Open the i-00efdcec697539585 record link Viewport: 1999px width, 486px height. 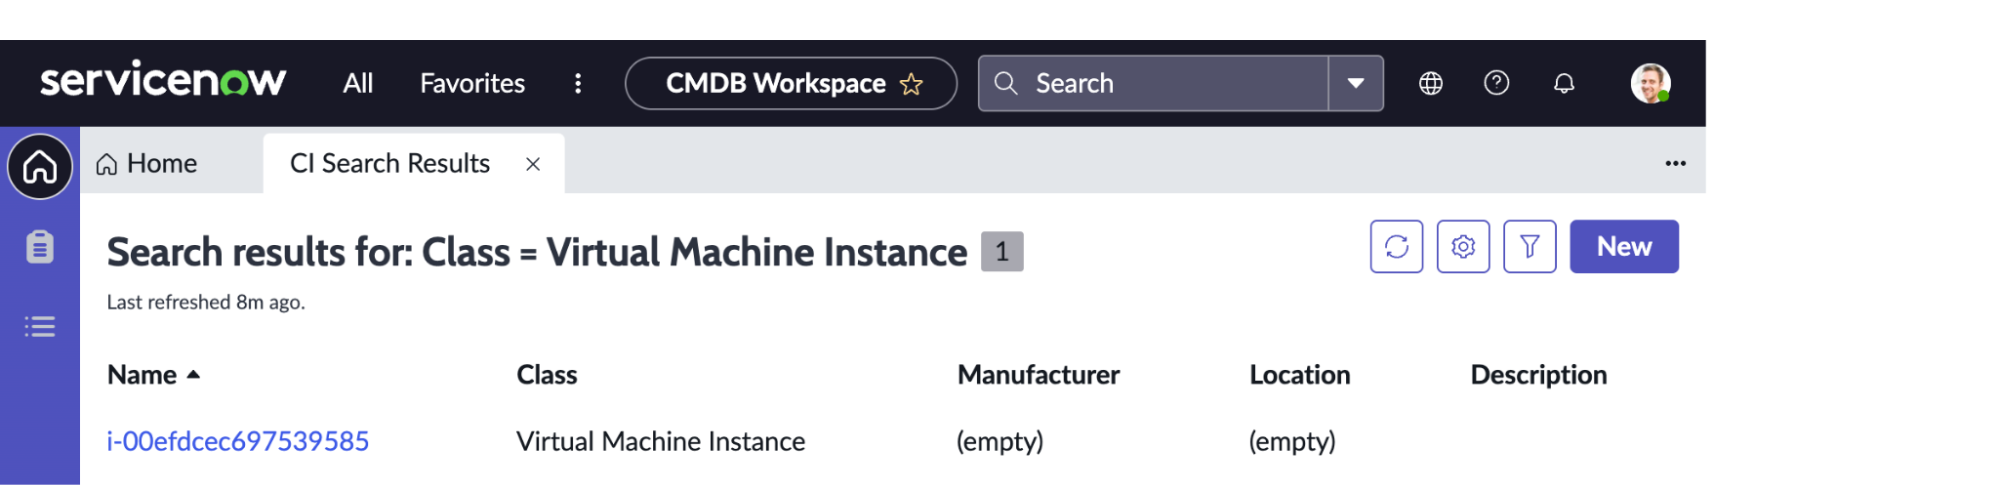pyautogui.click(x=238, y=441)
